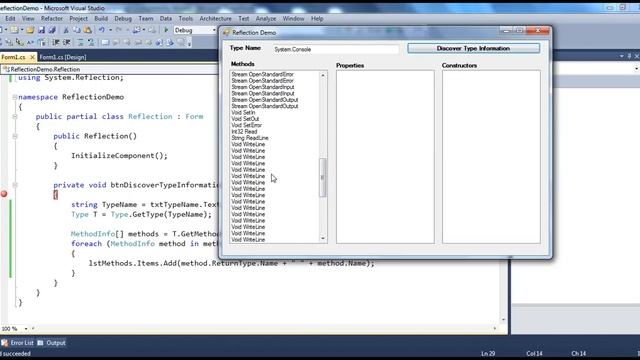Collapse btnDiscoverTypeInformation method block

[x=15, y=185]
